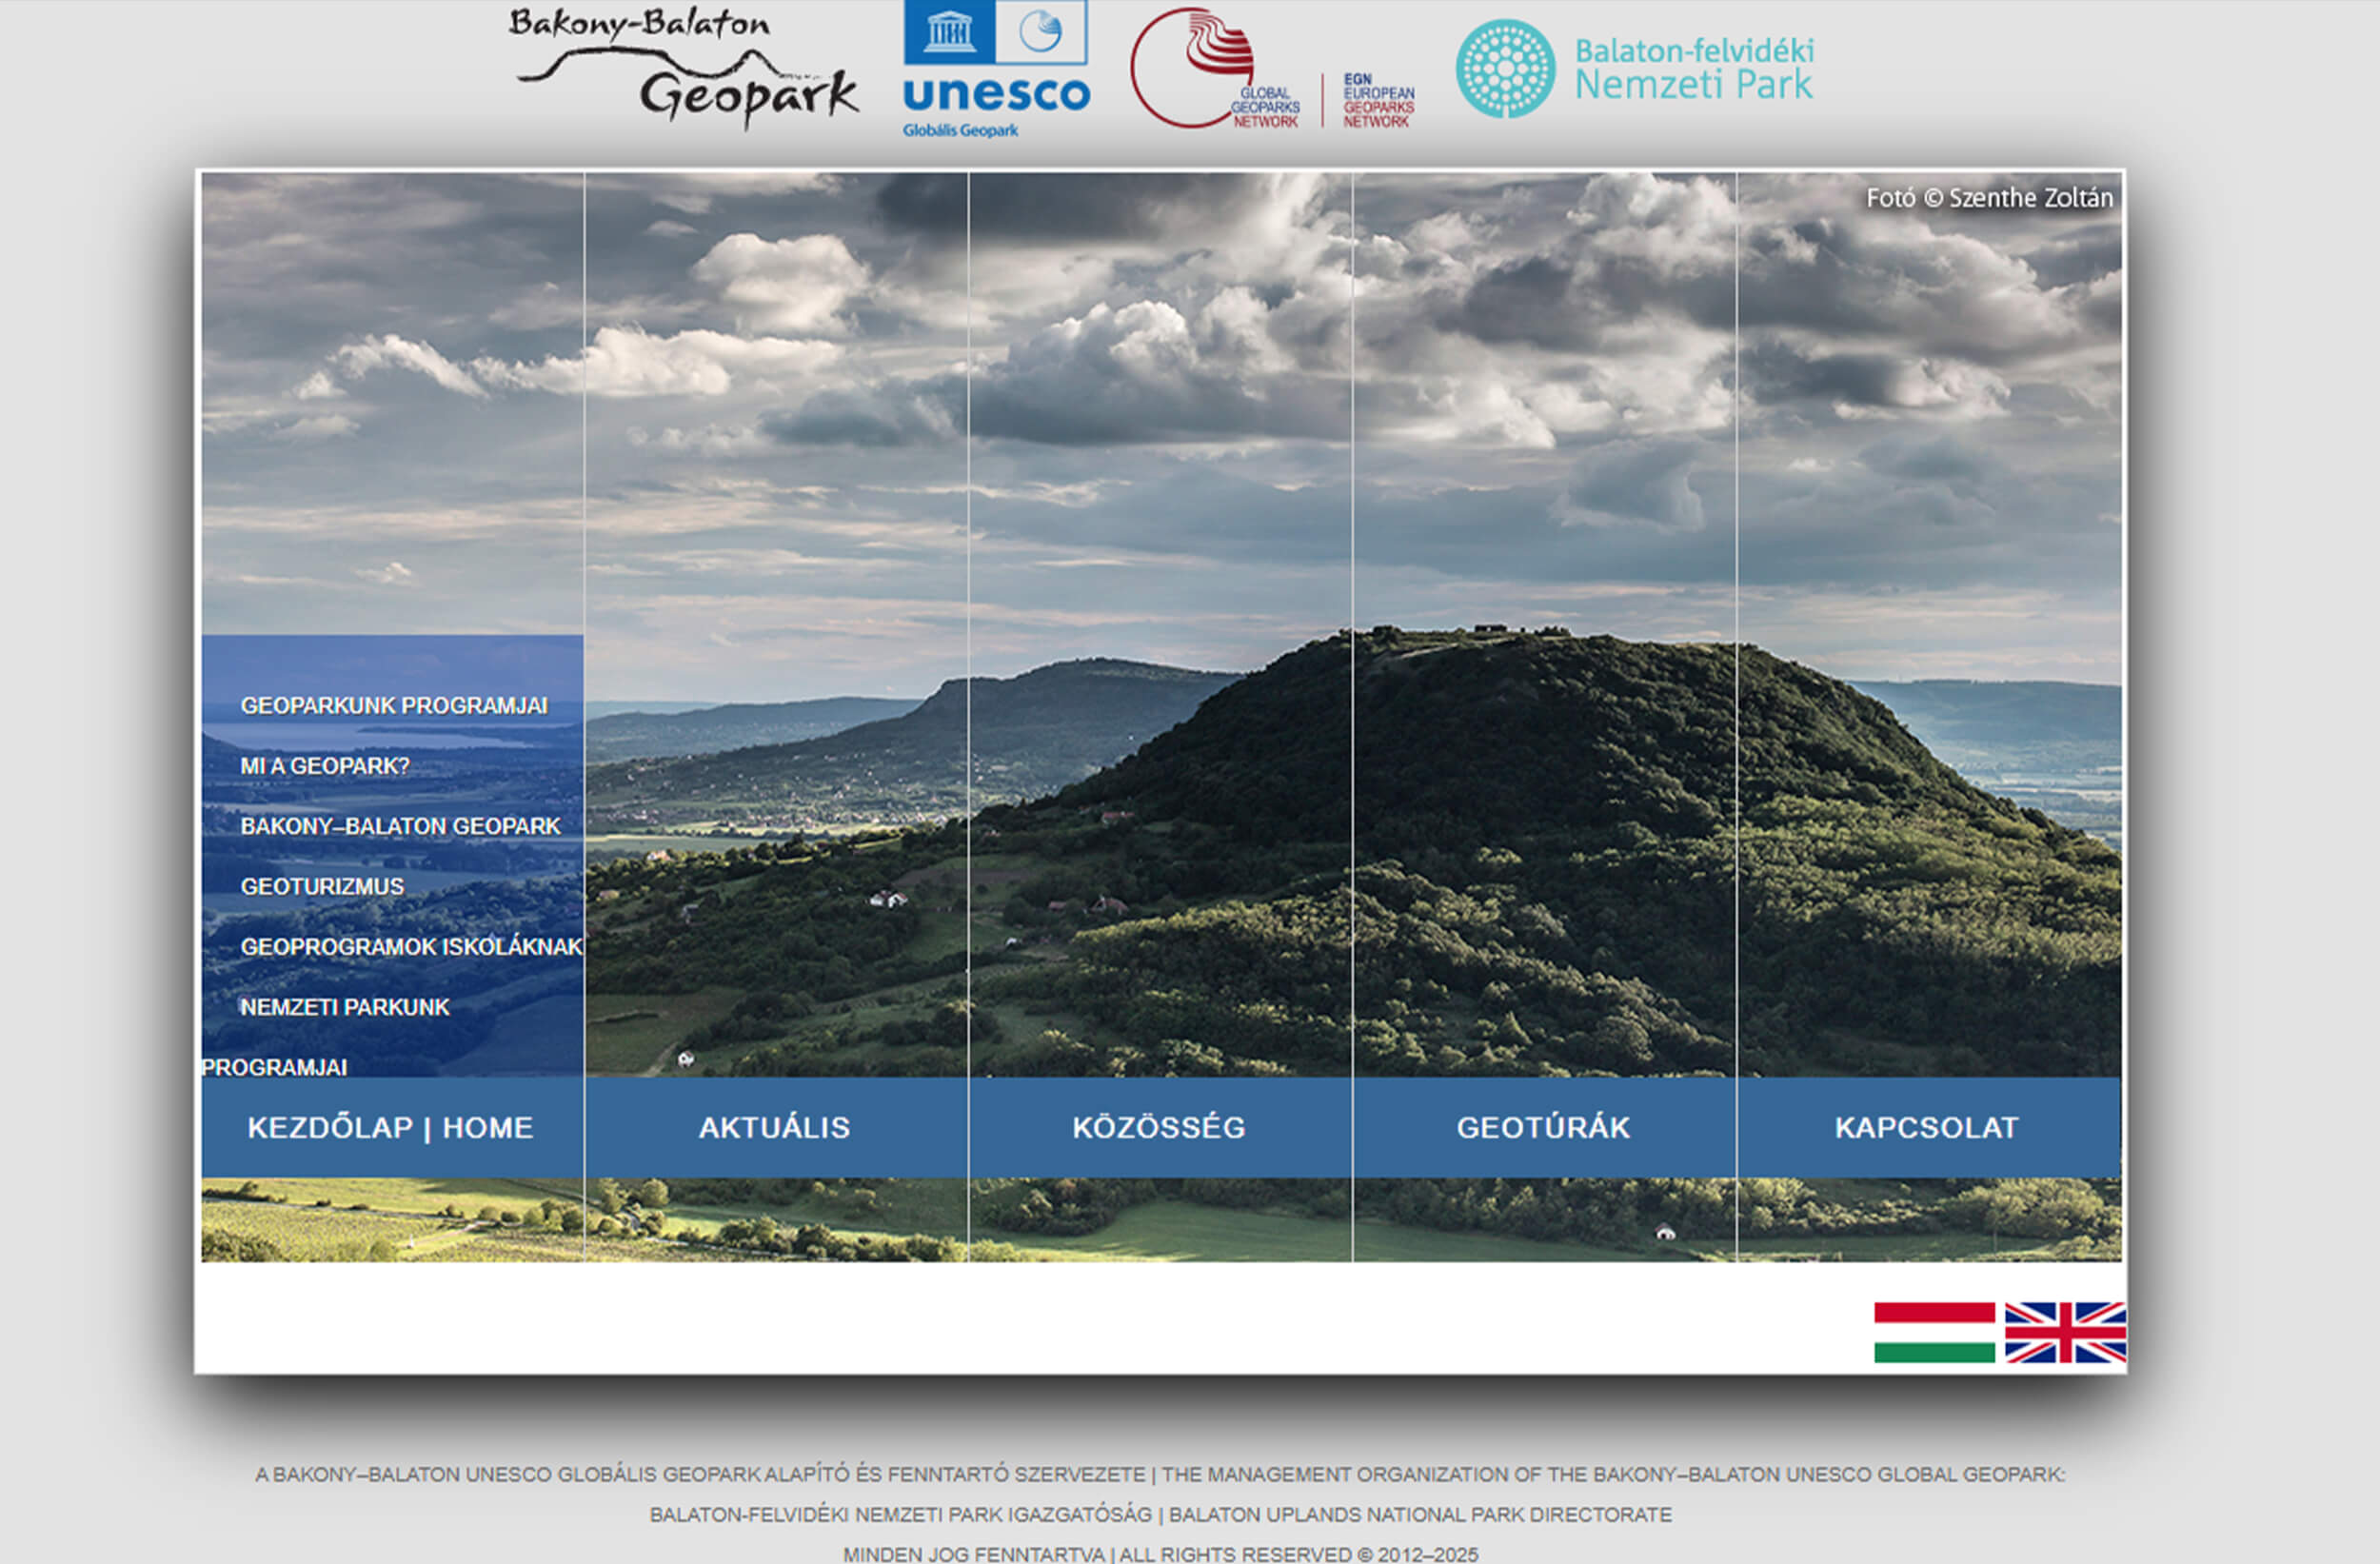2380x1564 pixels.
Task: Select the Geoturizmus submenu link
Action: [322, 887]
